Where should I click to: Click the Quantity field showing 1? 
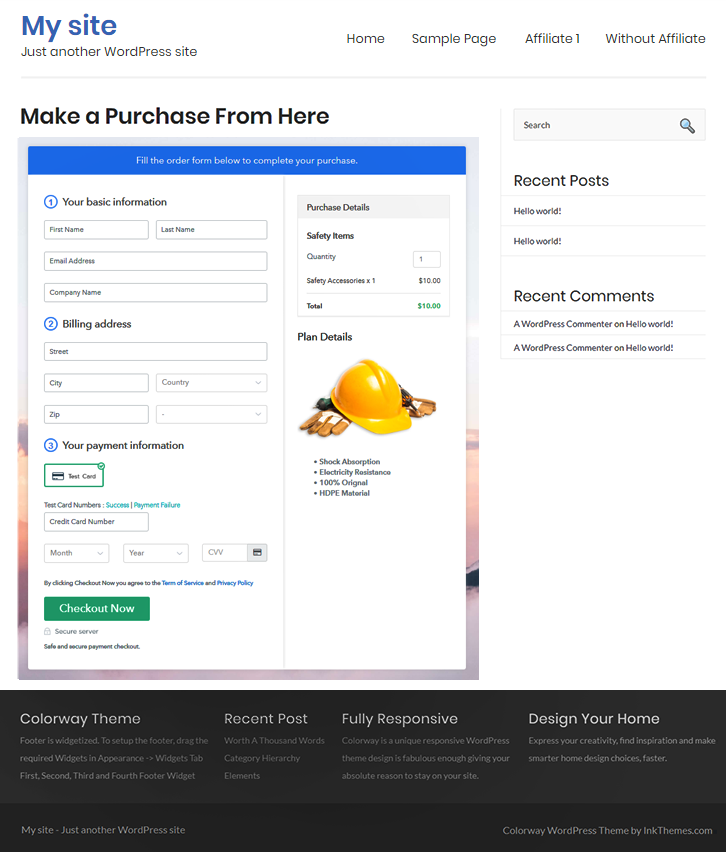click(x=427, y=259)
